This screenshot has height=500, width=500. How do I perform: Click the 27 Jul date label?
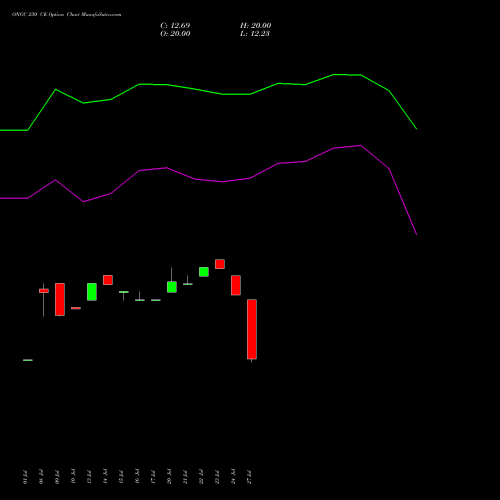250,477
